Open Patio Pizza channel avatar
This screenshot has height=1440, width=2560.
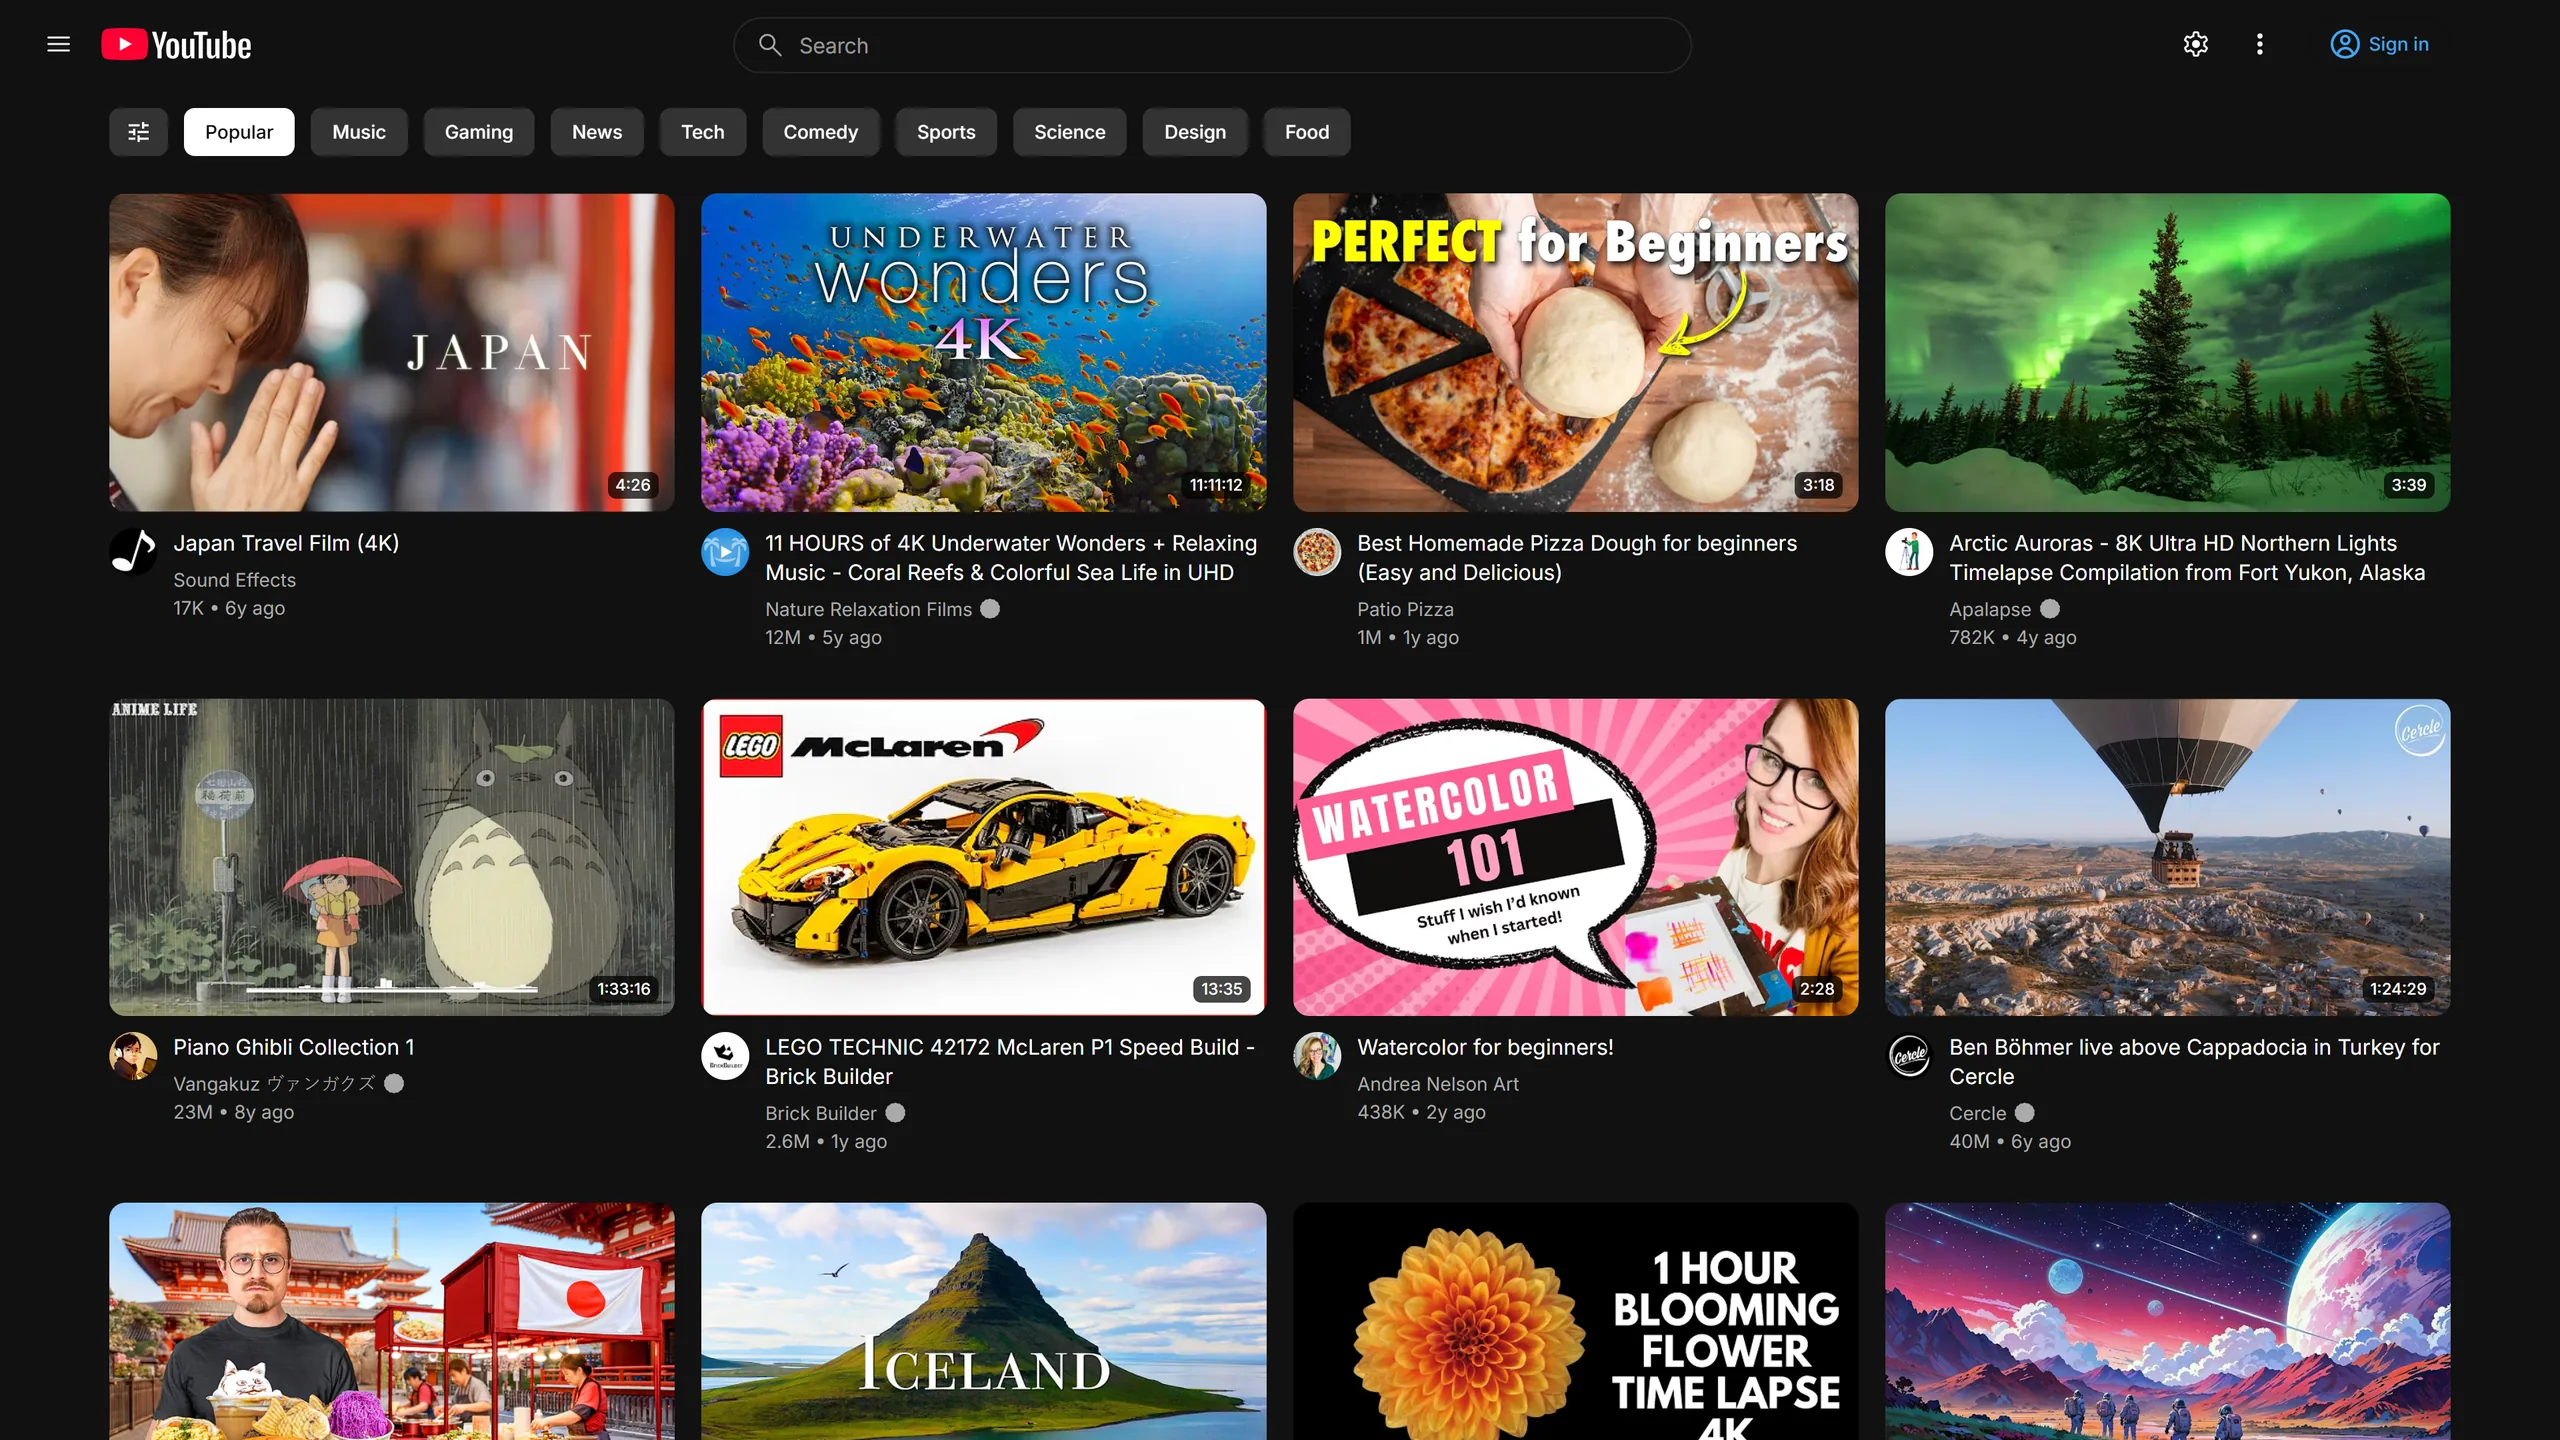coord(1317,552)
